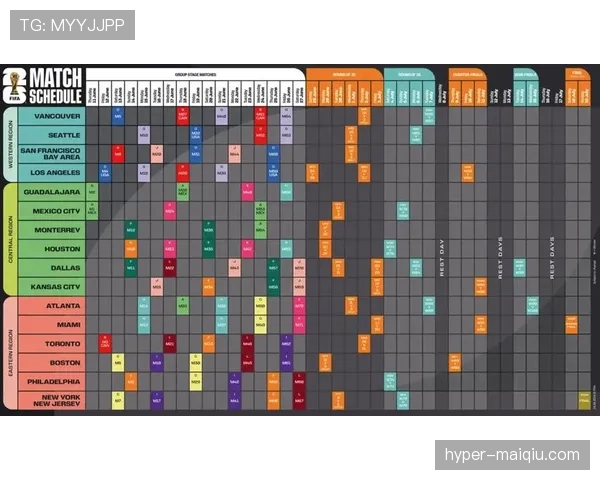Click the FIFA 26 trophy logo

click(x=15, y=87)
